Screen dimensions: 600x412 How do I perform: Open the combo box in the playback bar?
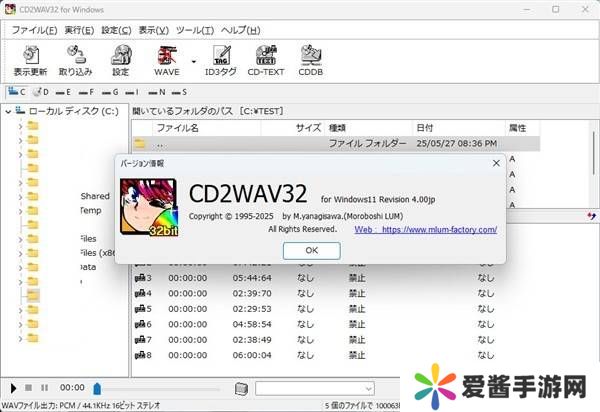[313, 387]
